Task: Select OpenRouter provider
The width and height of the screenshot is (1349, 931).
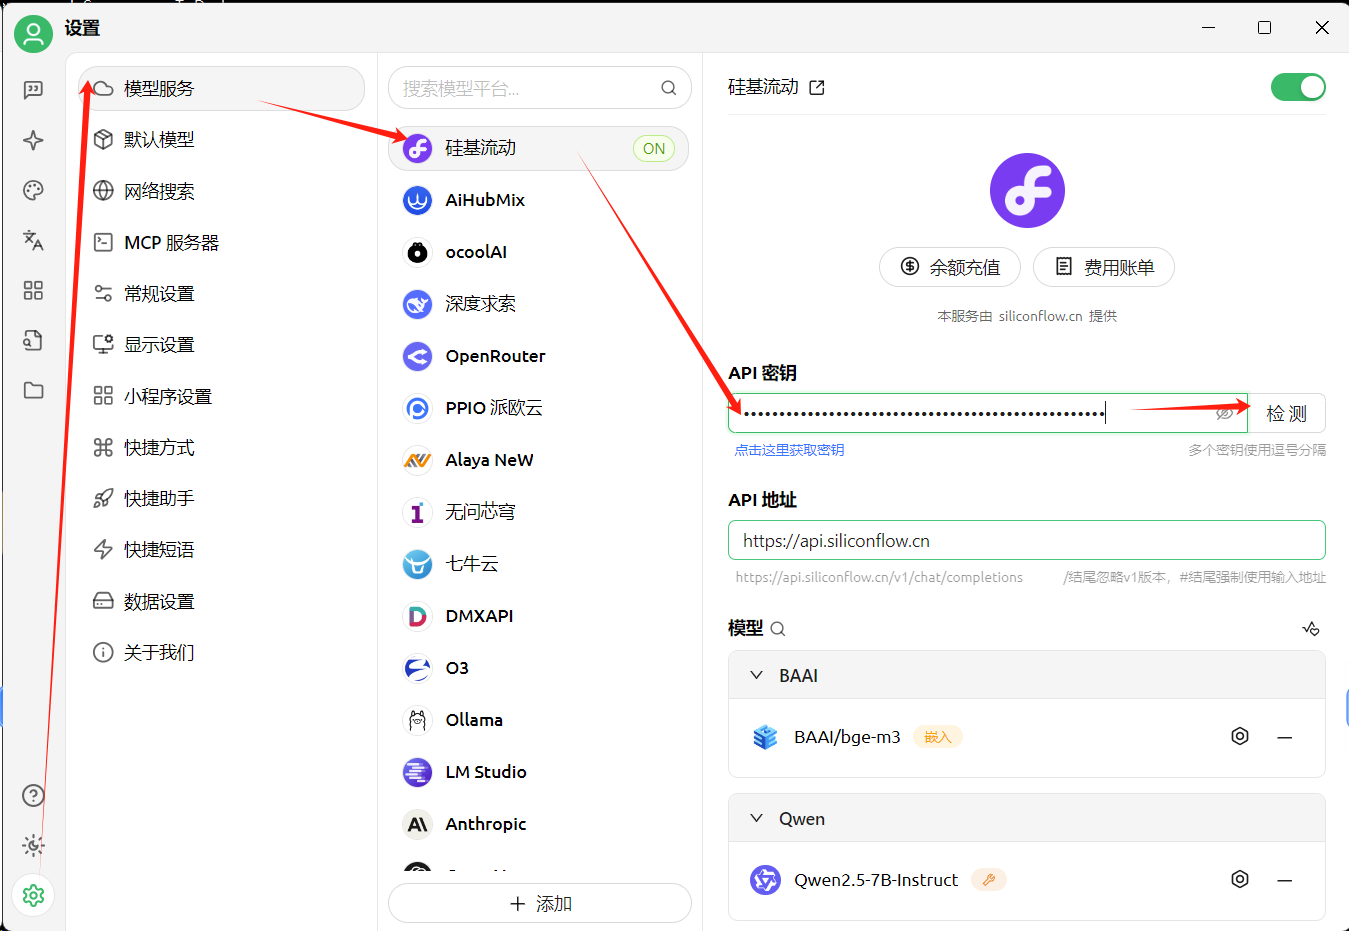Action: pyautogui.click(x=539, y=356)
